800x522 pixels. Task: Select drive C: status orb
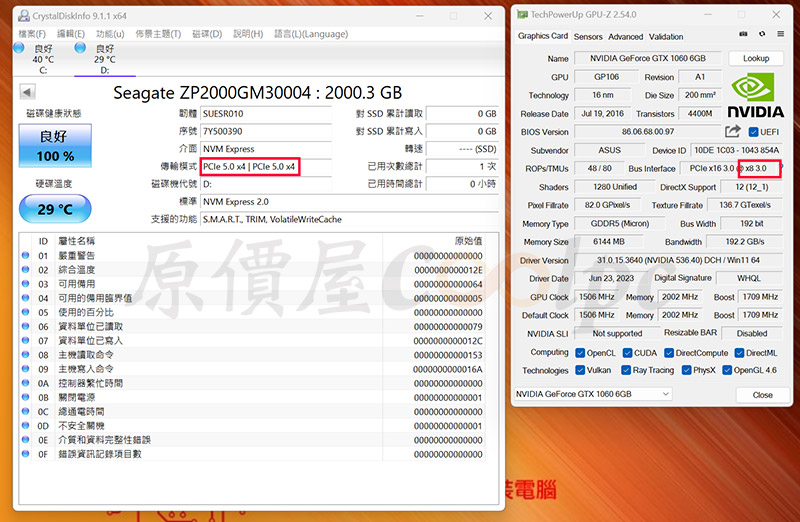click(x=19, y=48)
